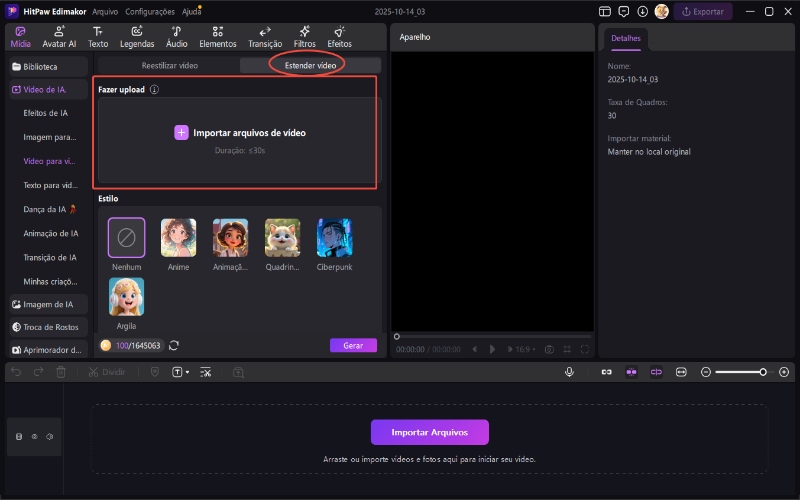Open the Avatar AI tool
Image resolution: width=800 pixels, height=500 pixels.
(59, 37)
